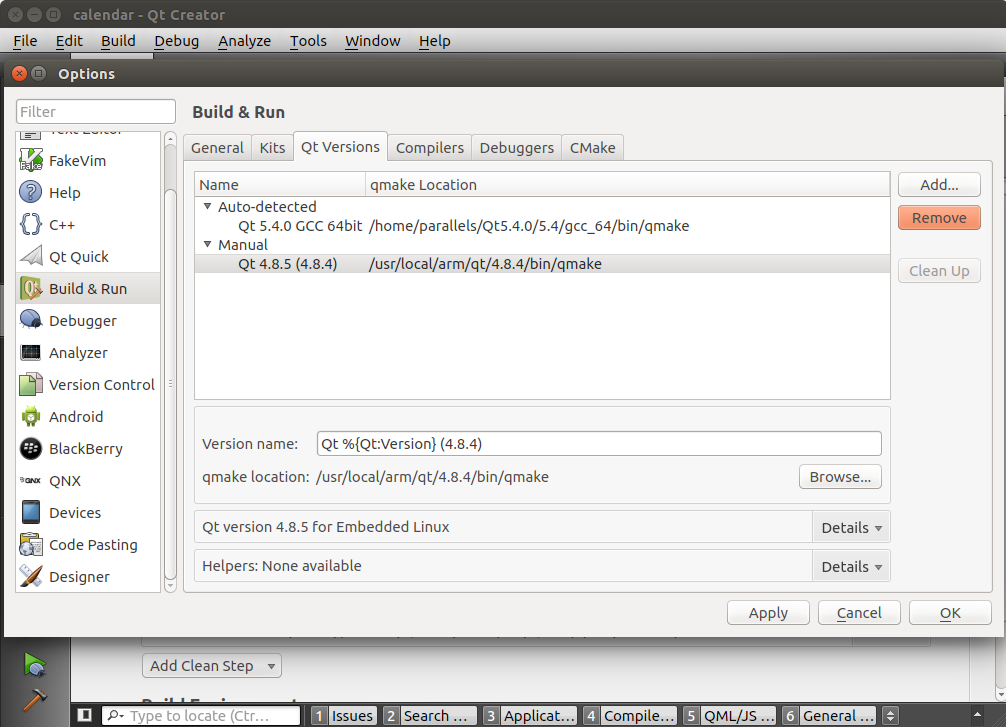Click the locator magnifier icon

115,715
